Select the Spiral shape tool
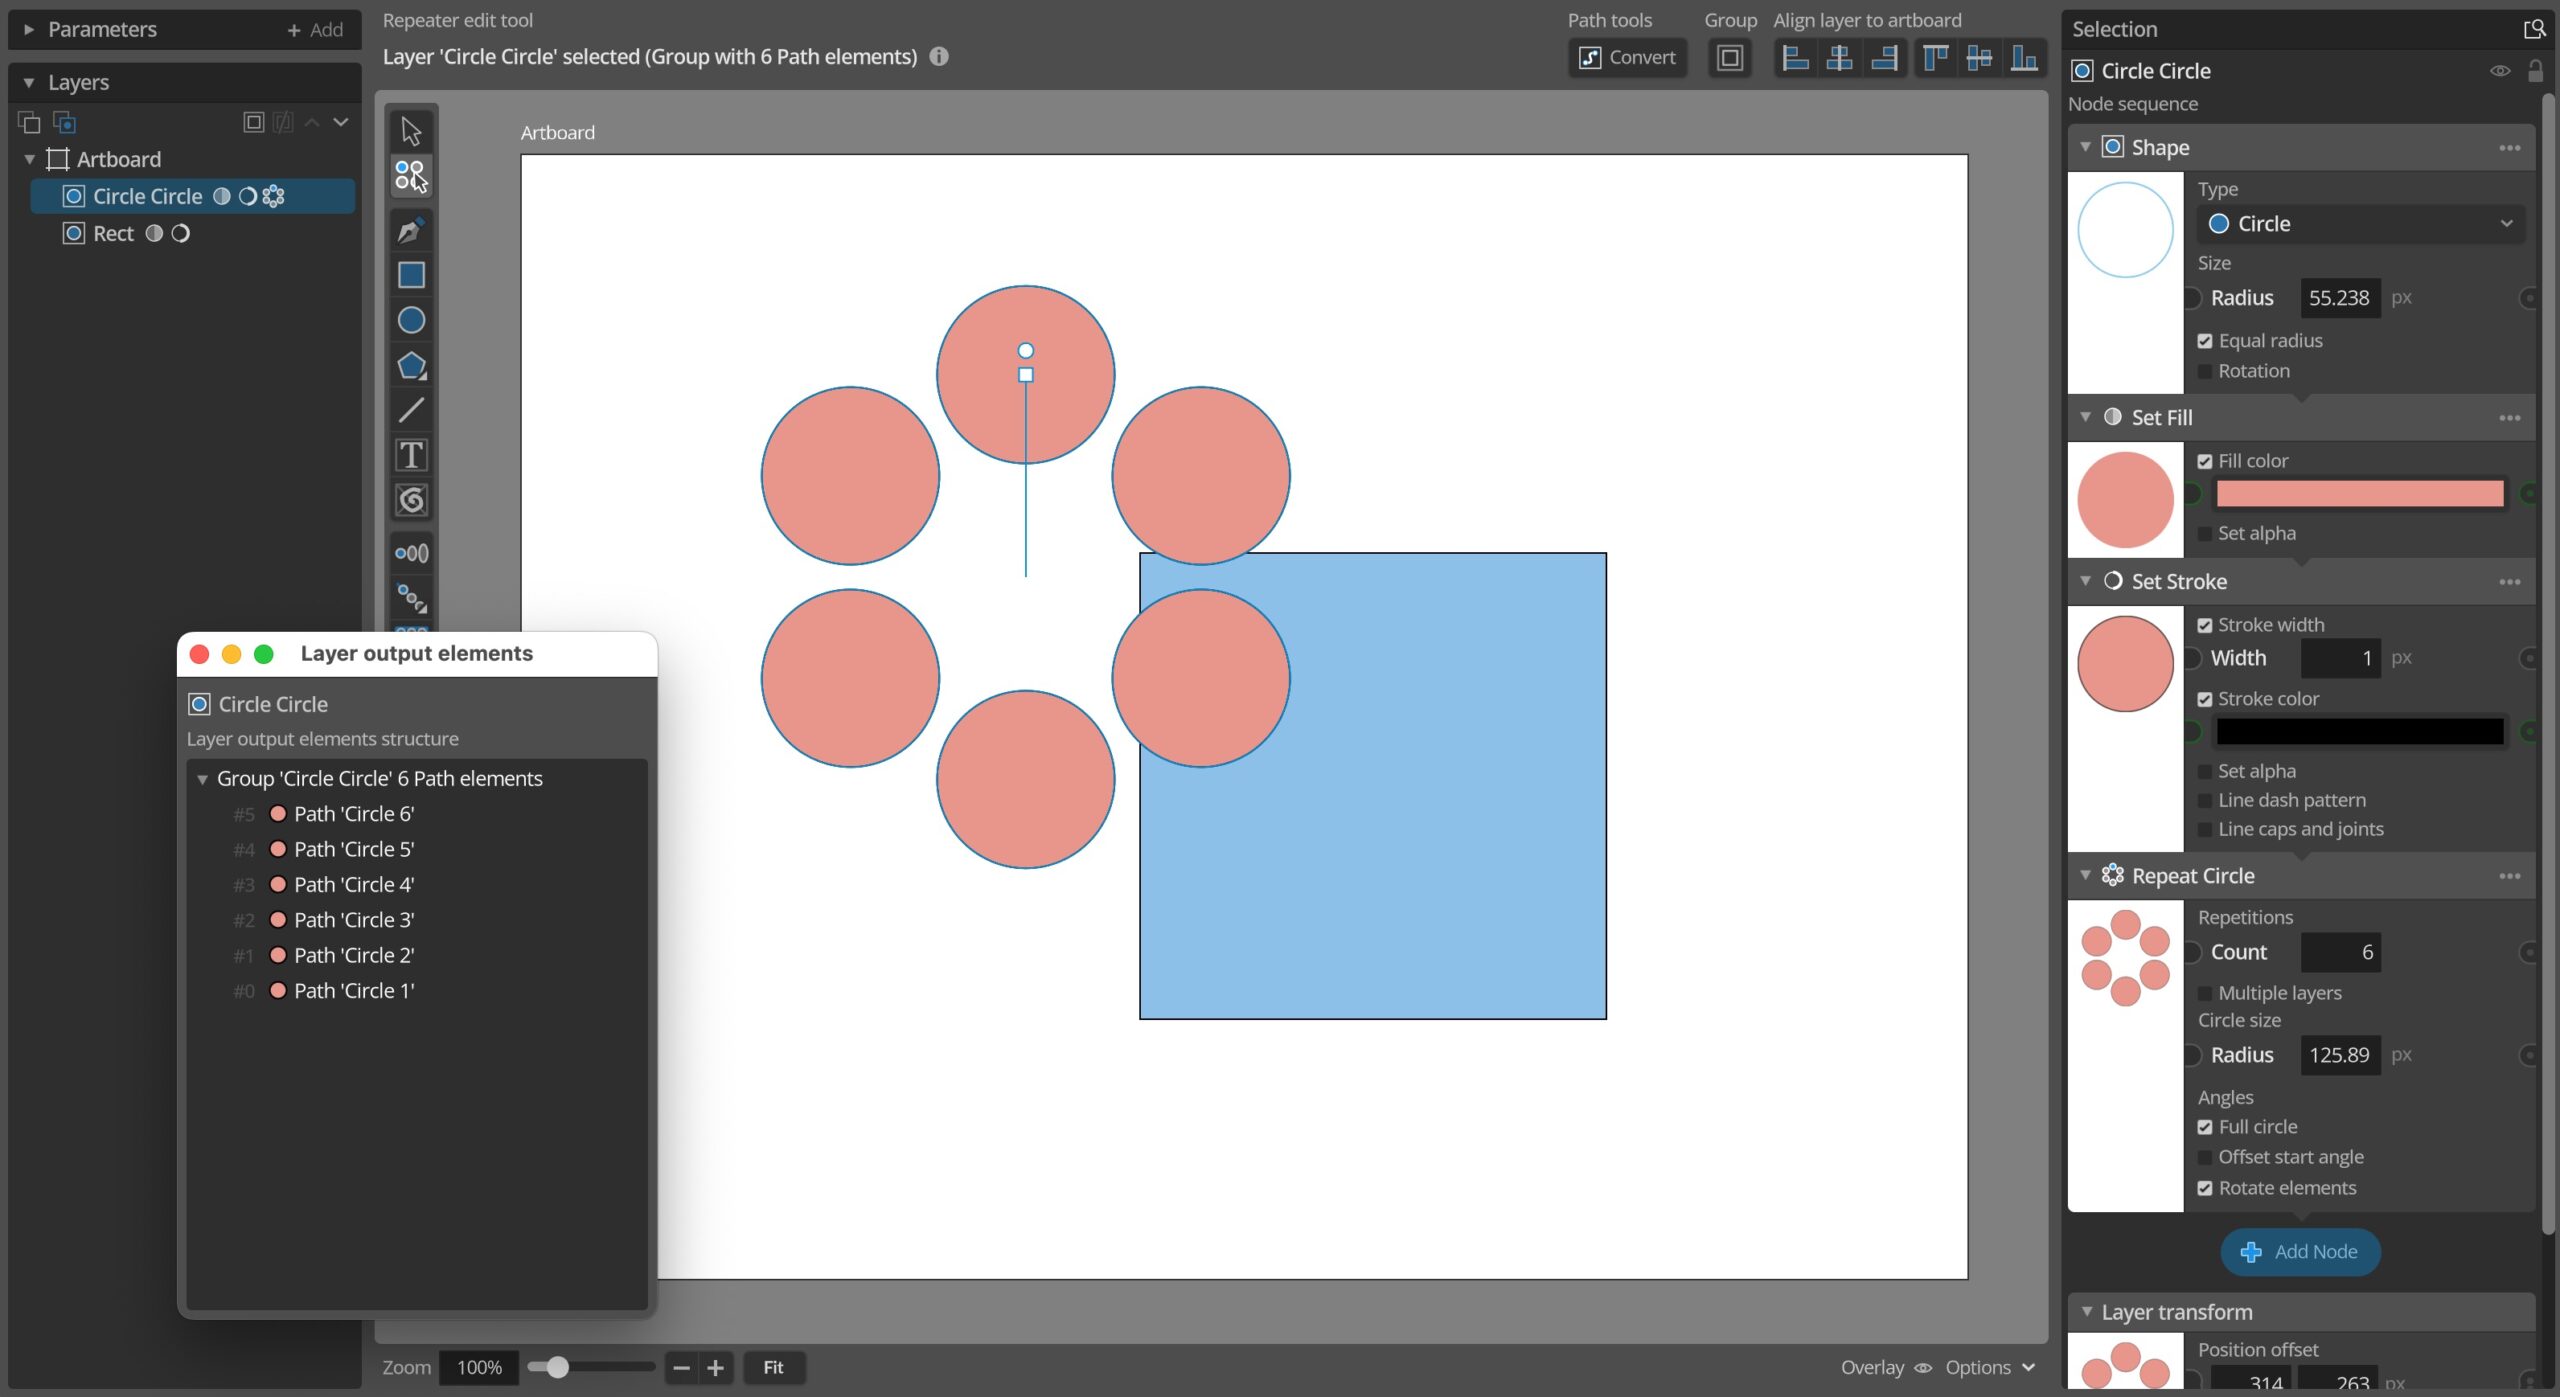Screen dimensions: 2560x1397 [x=410, y=500]
